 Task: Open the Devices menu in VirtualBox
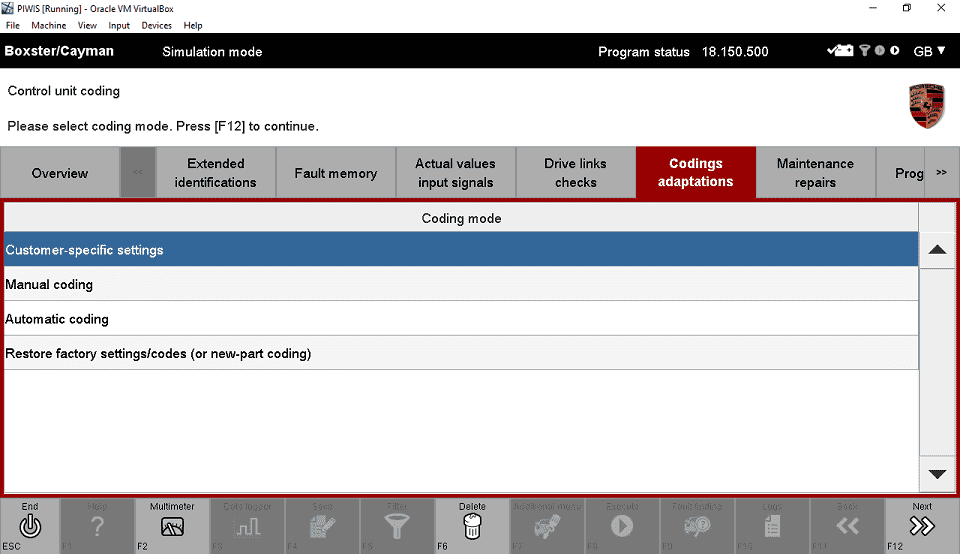(x=156, y=25)
